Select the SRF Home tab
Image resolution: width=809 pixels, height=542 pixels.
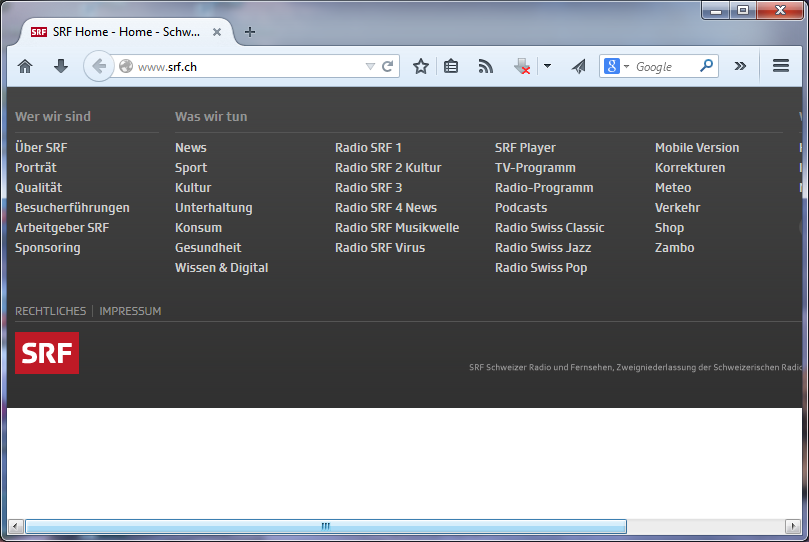[x=126, y=32]
